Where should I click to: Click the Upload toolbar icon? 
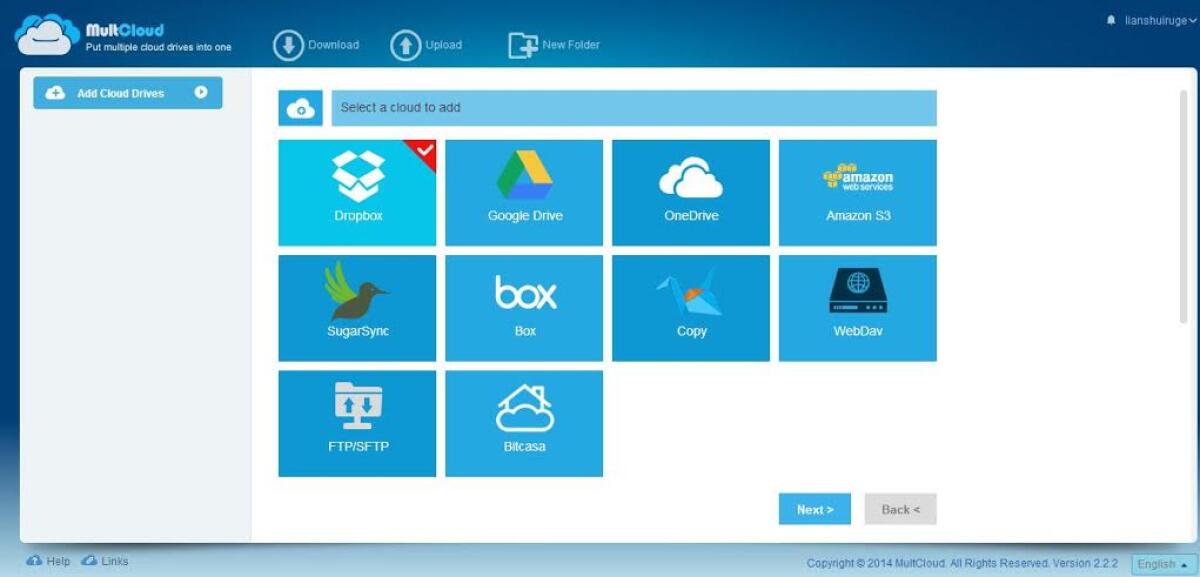point(404,44)
